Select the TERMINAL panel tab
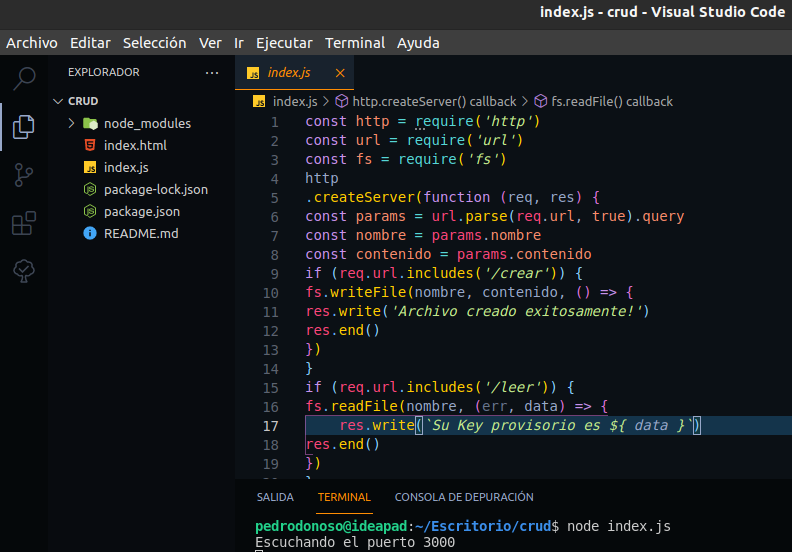The image size is (792, 552). tap(344, 497)
